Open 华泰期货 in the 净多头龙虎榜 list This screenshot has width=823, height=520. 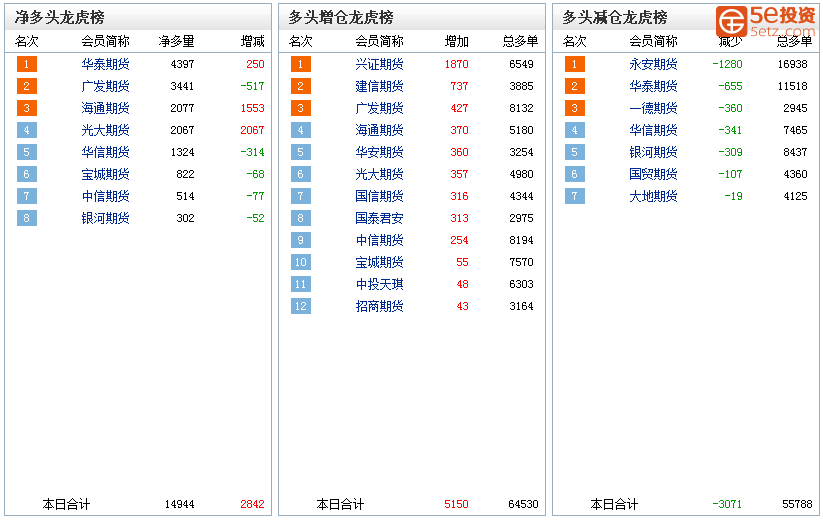coord(105,64)
